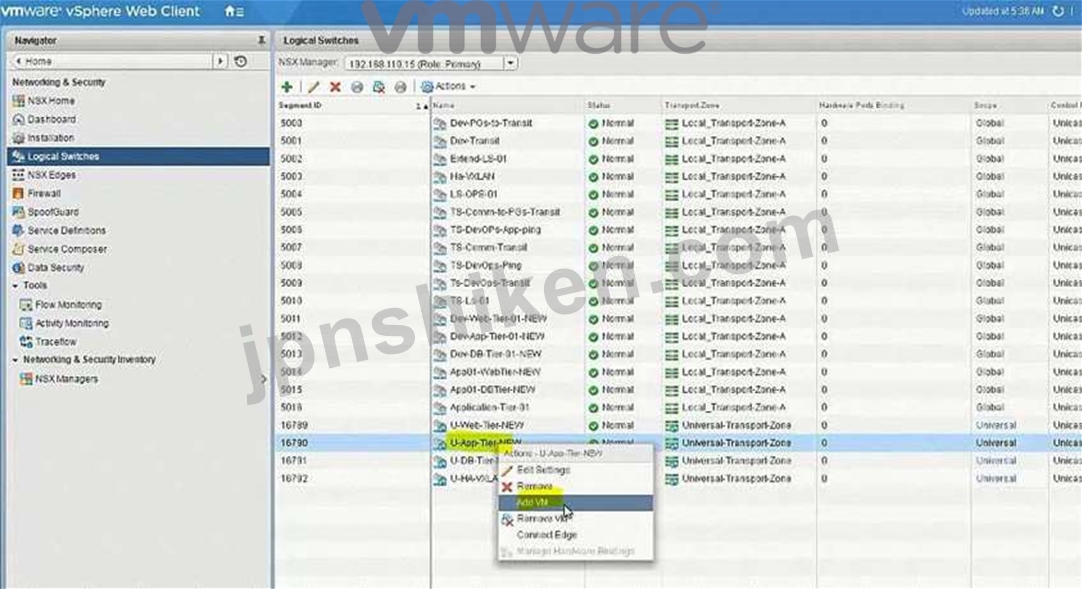Image resolution: width=1082 pixels, height=589 pixels.
Task: Open the NSX Manager dropdown
Action: pyautogui.click(x=511, y=63)
